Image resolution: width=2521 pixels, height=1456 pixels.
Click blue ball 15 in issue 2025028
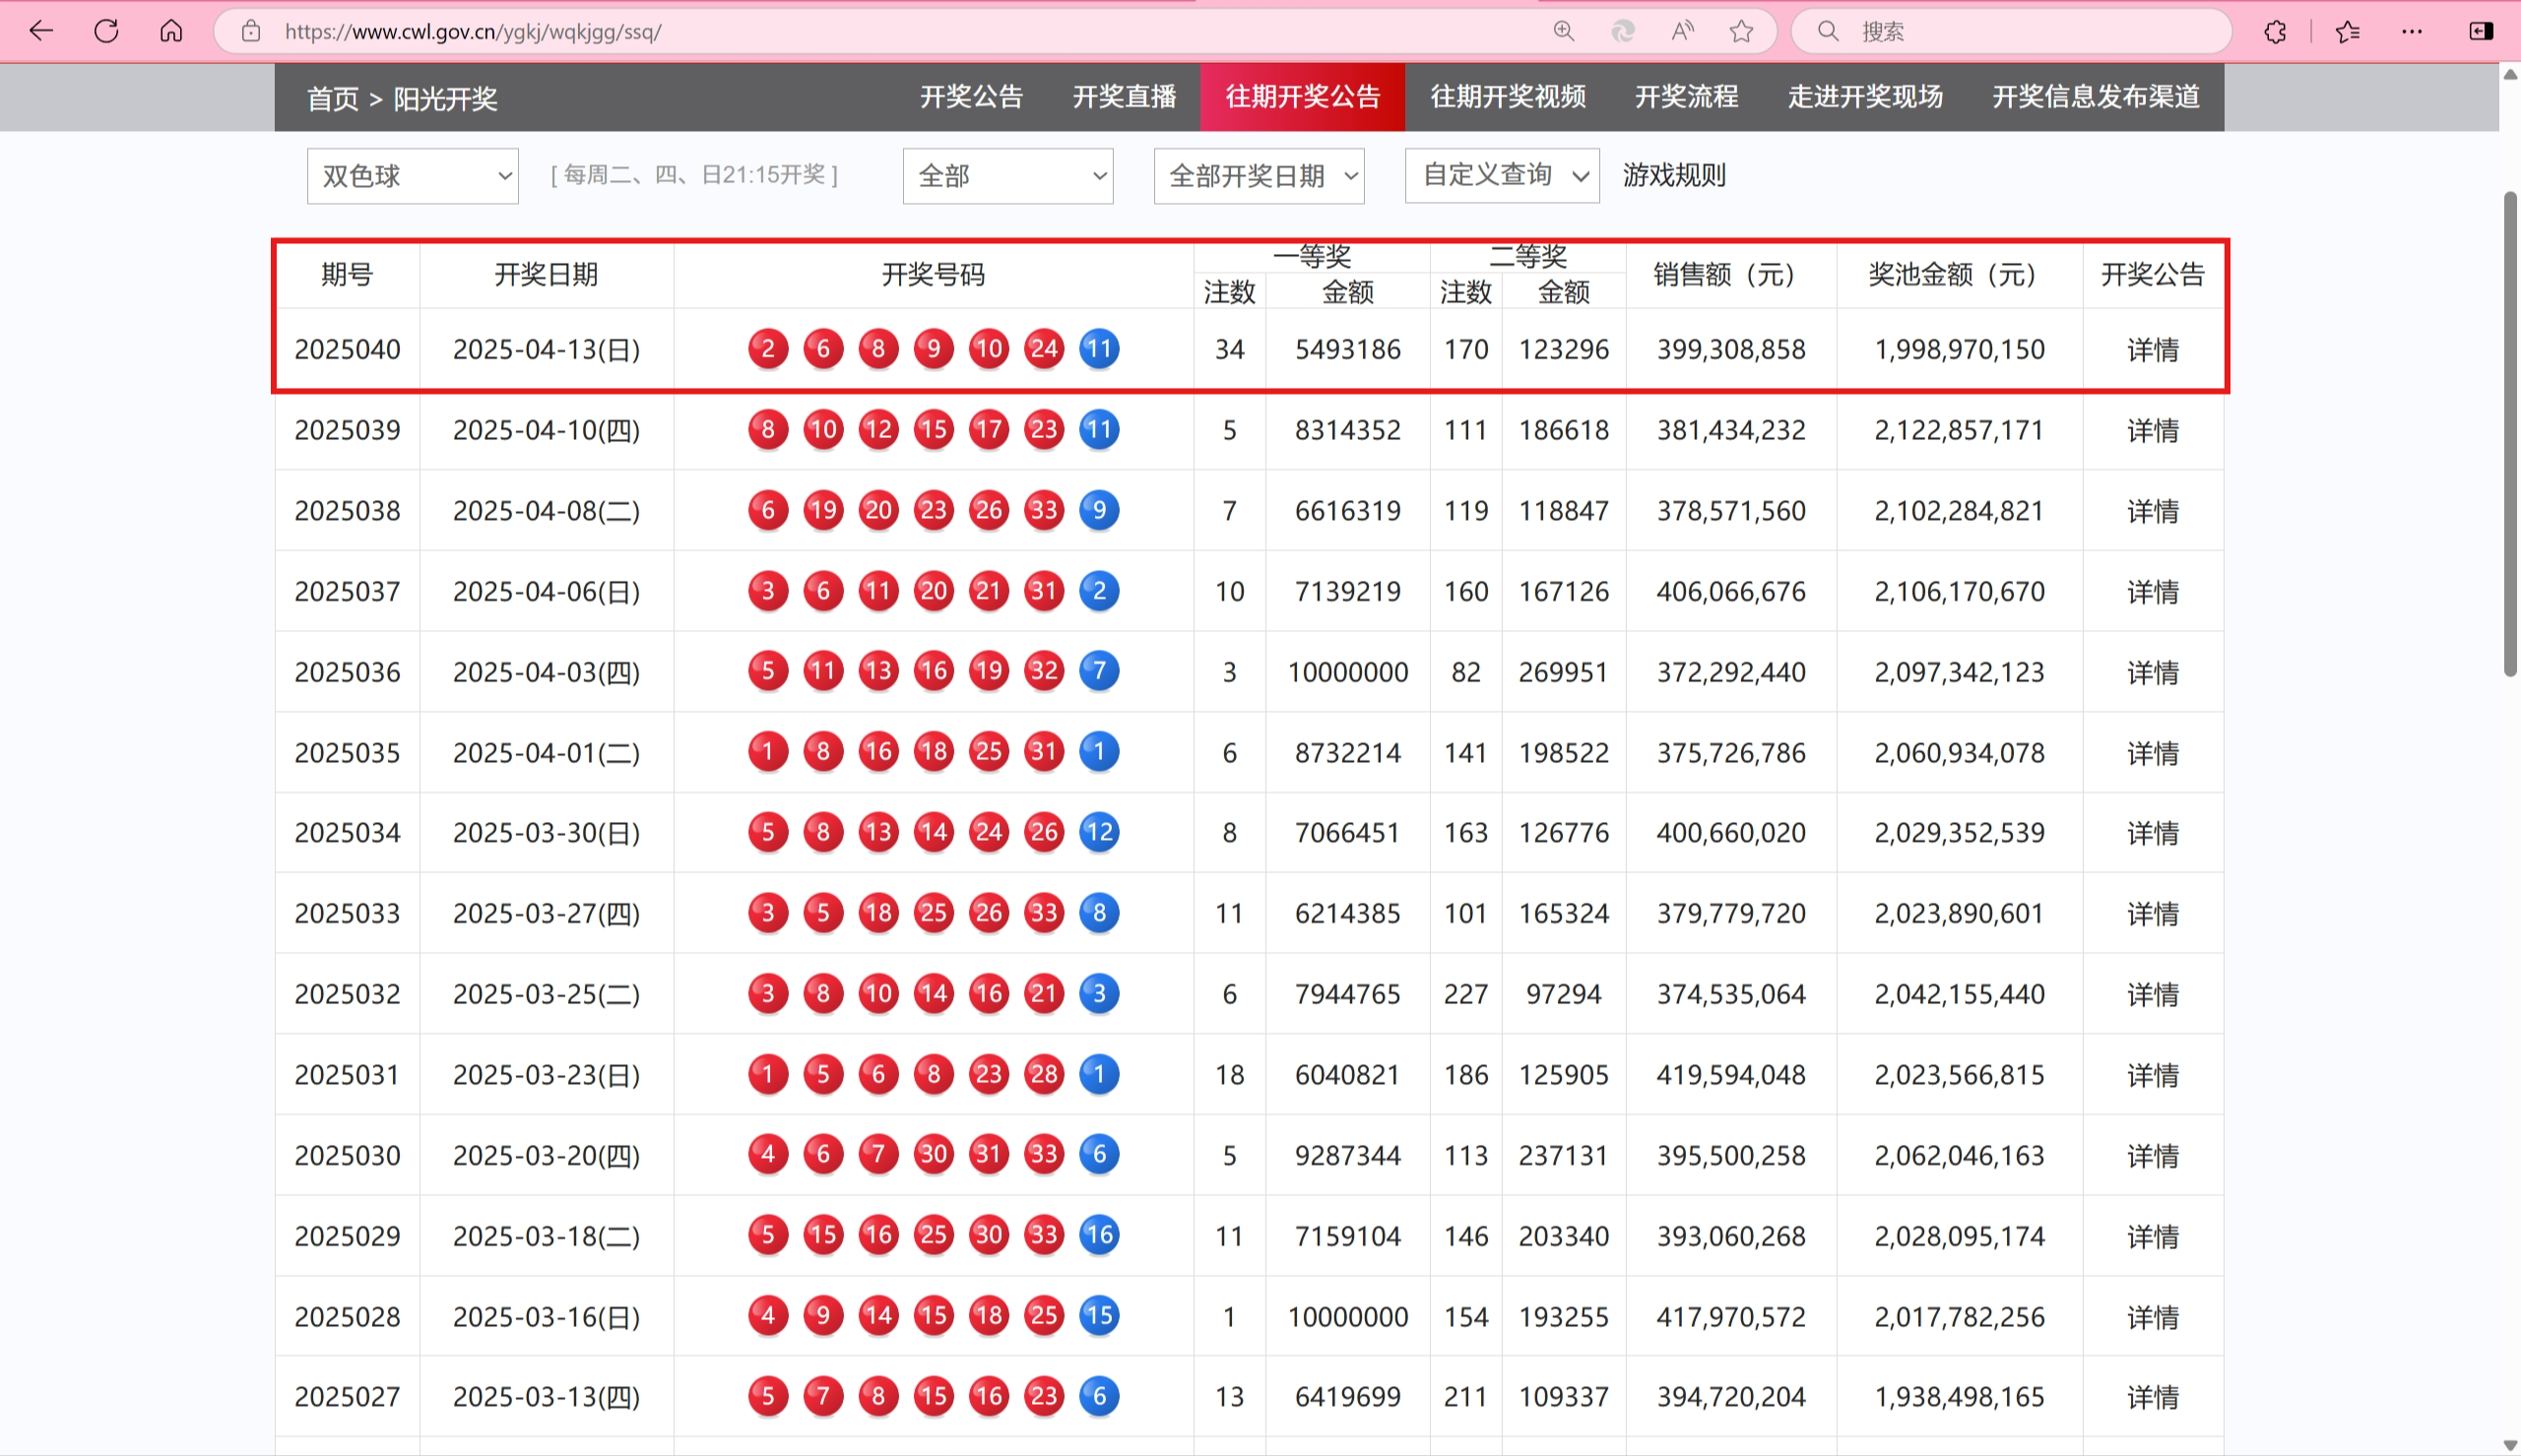(1099, 1316)
